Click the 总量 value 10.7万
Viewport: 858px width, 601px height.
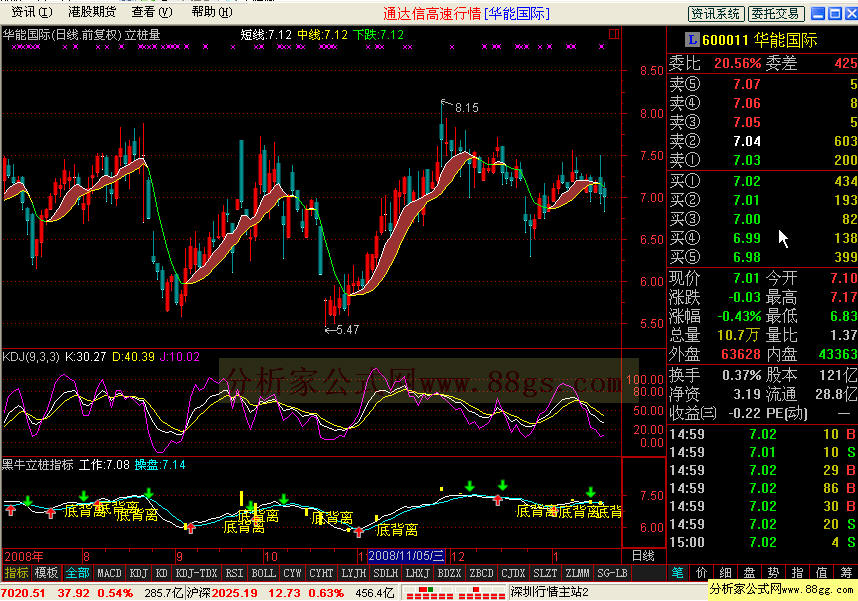coord(739,335)
